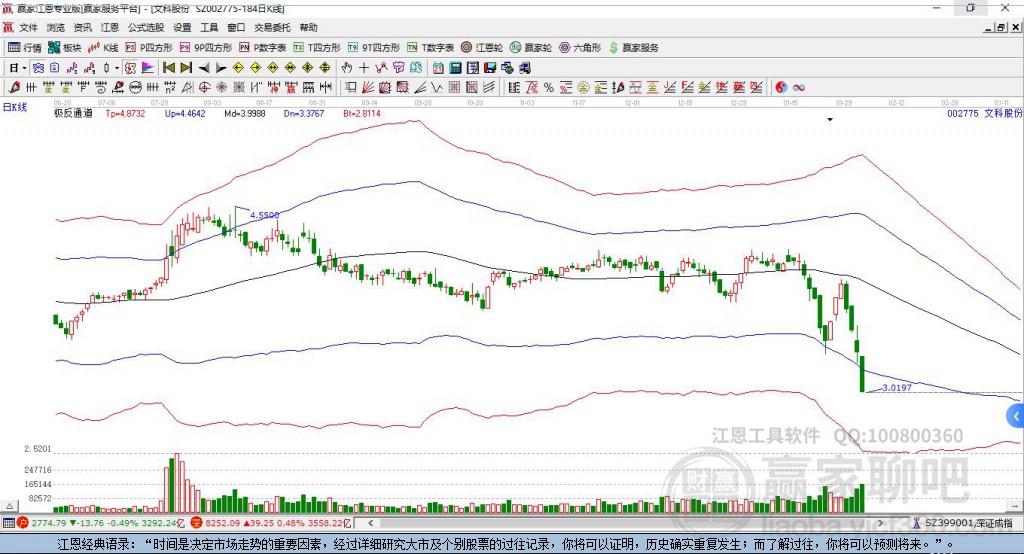Open the 江恩轮 Gann wheel
The height and width of the screenshot is (554, 1024).
coord(482,48)
